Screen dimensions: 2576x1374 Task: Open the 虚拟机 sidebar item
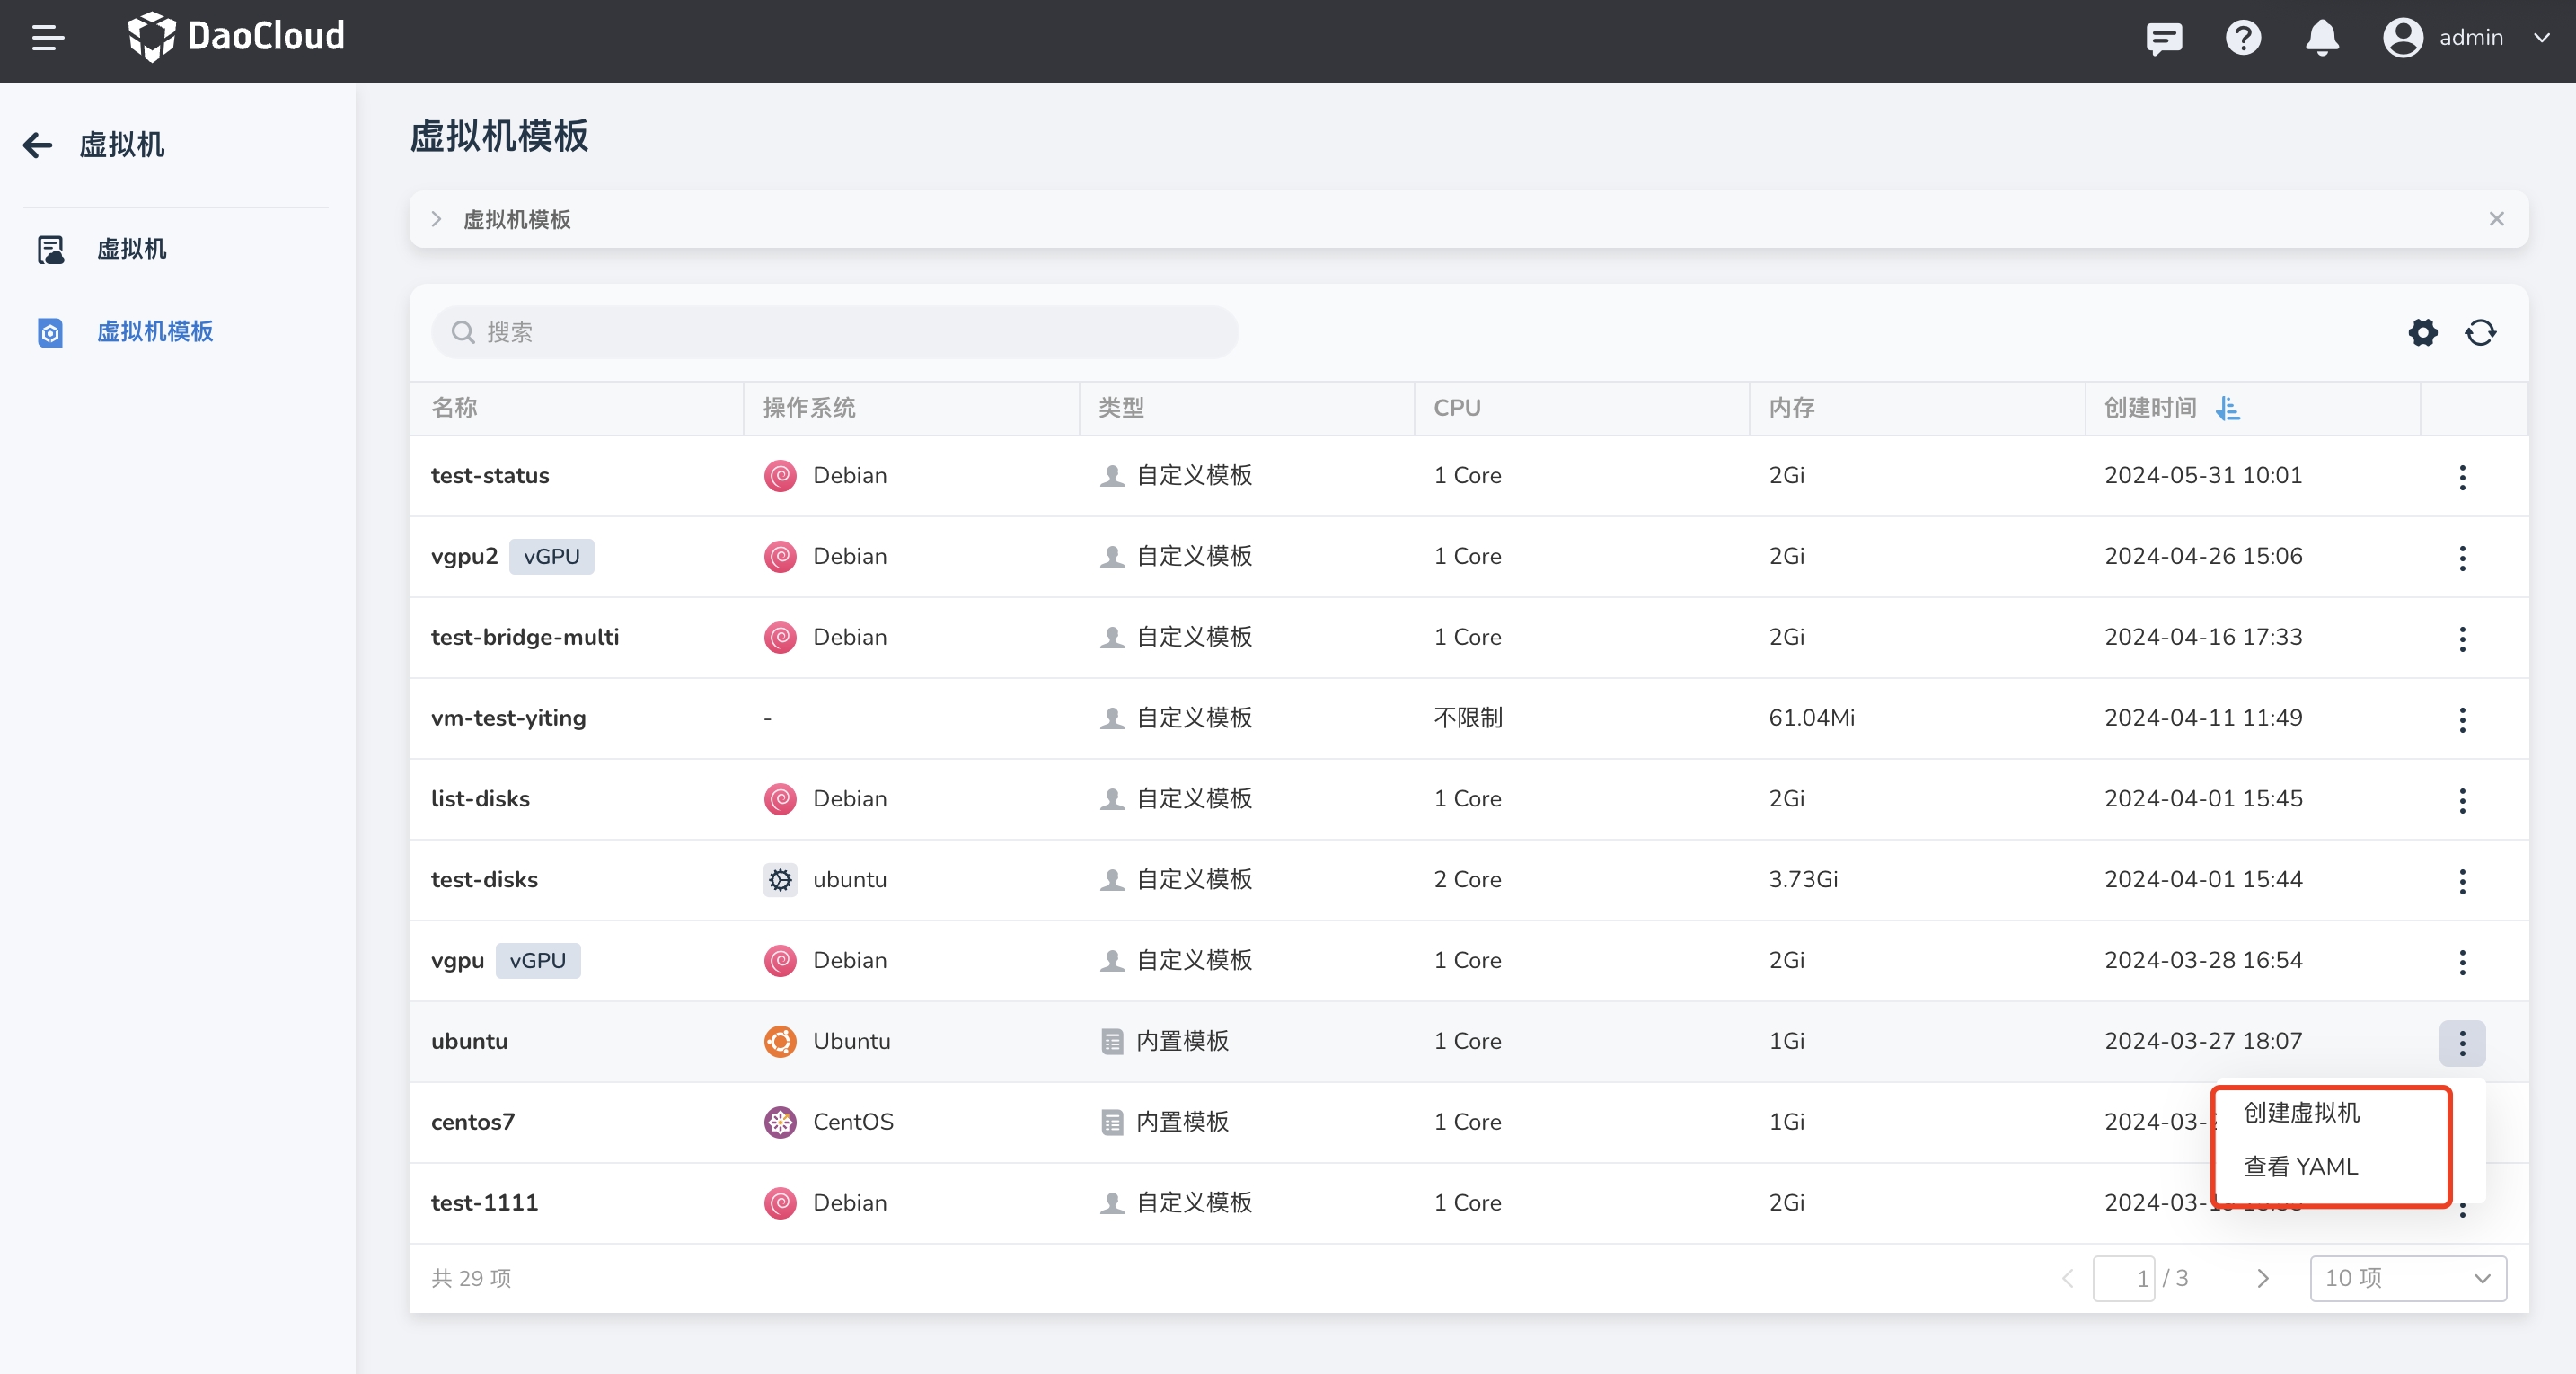tap(131, 249)
